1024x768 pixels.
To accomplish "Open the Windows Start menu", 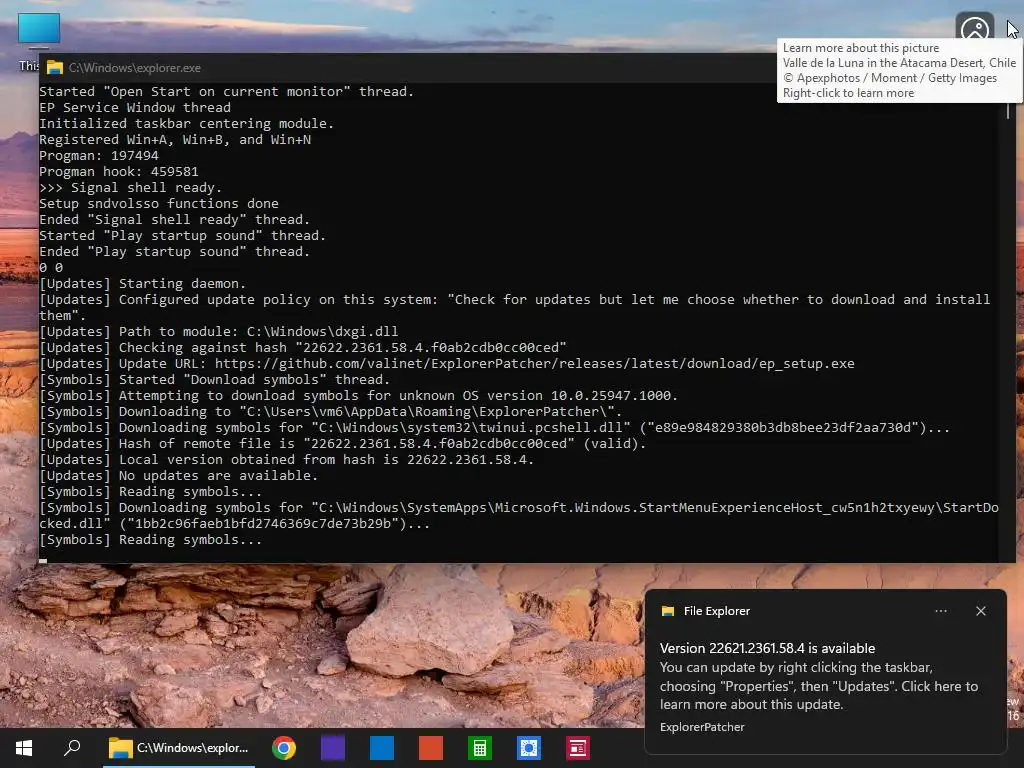I will 24,748.
